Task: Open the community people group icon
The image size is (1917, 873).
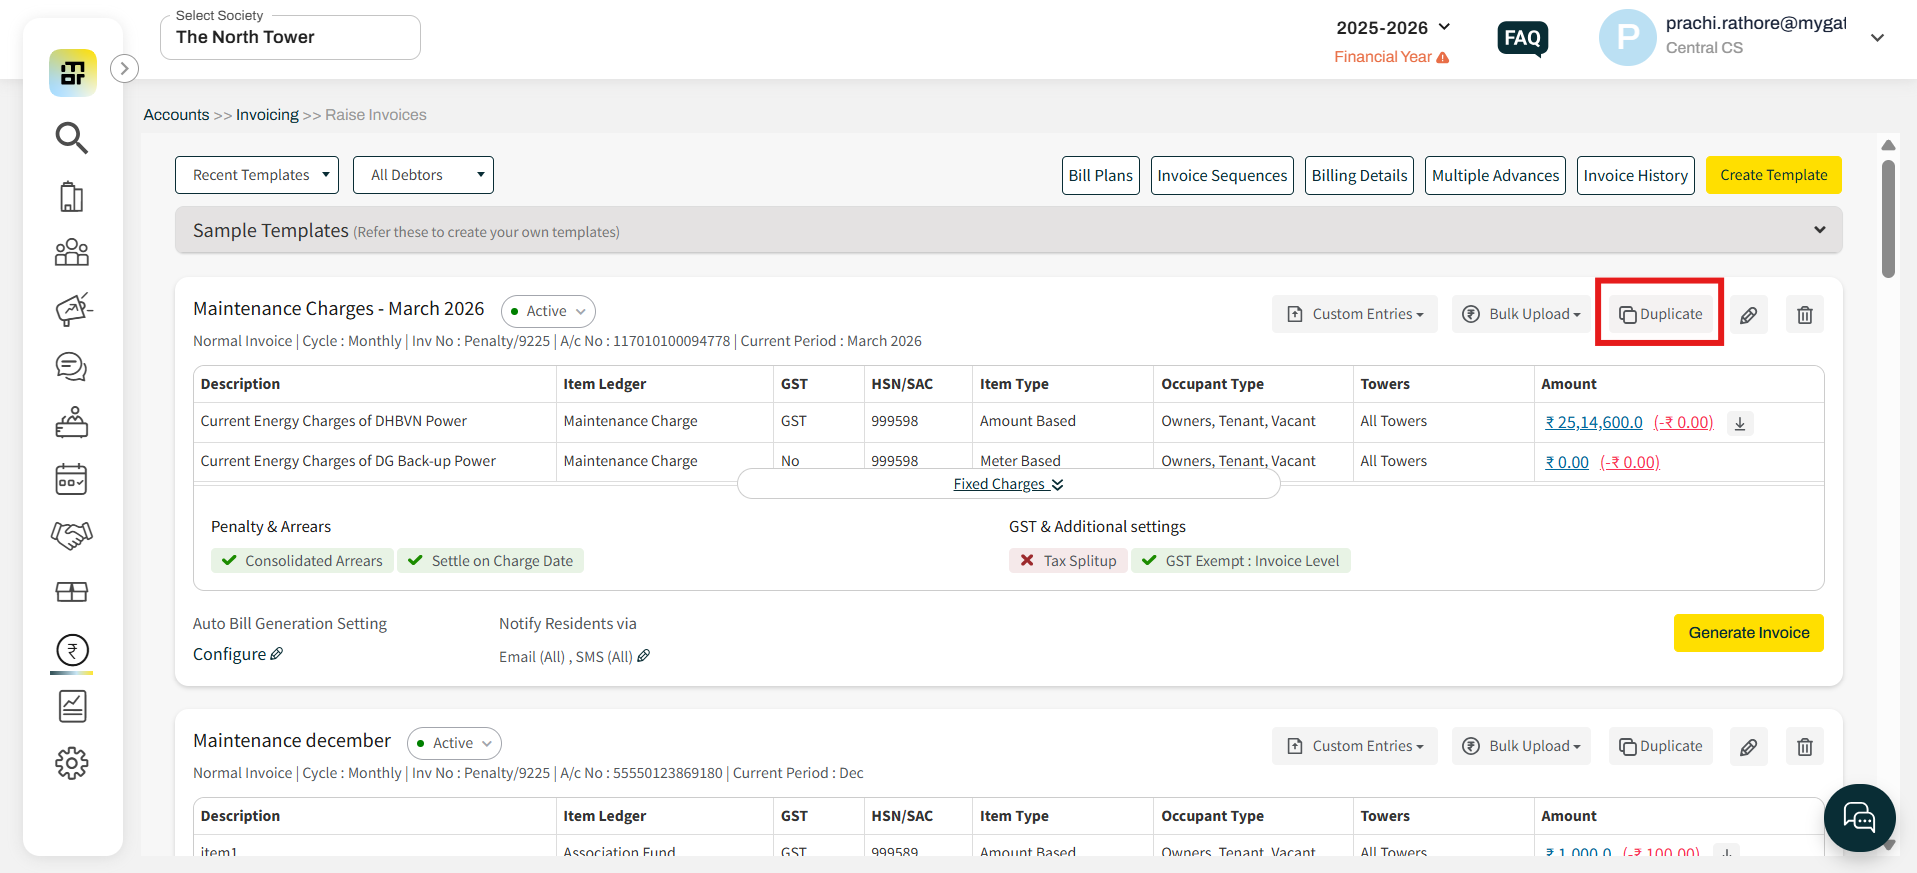Action: click(72, 252)
